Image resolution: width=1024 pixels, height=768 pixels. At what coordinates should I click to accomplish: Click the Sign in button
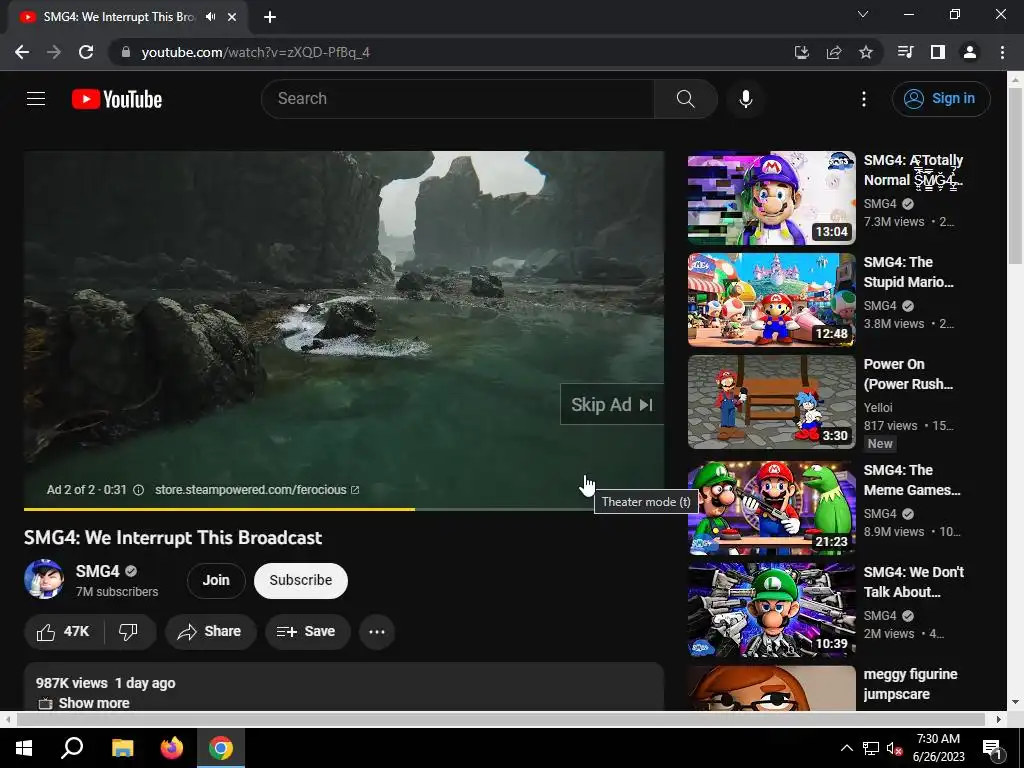click(940, 99)
